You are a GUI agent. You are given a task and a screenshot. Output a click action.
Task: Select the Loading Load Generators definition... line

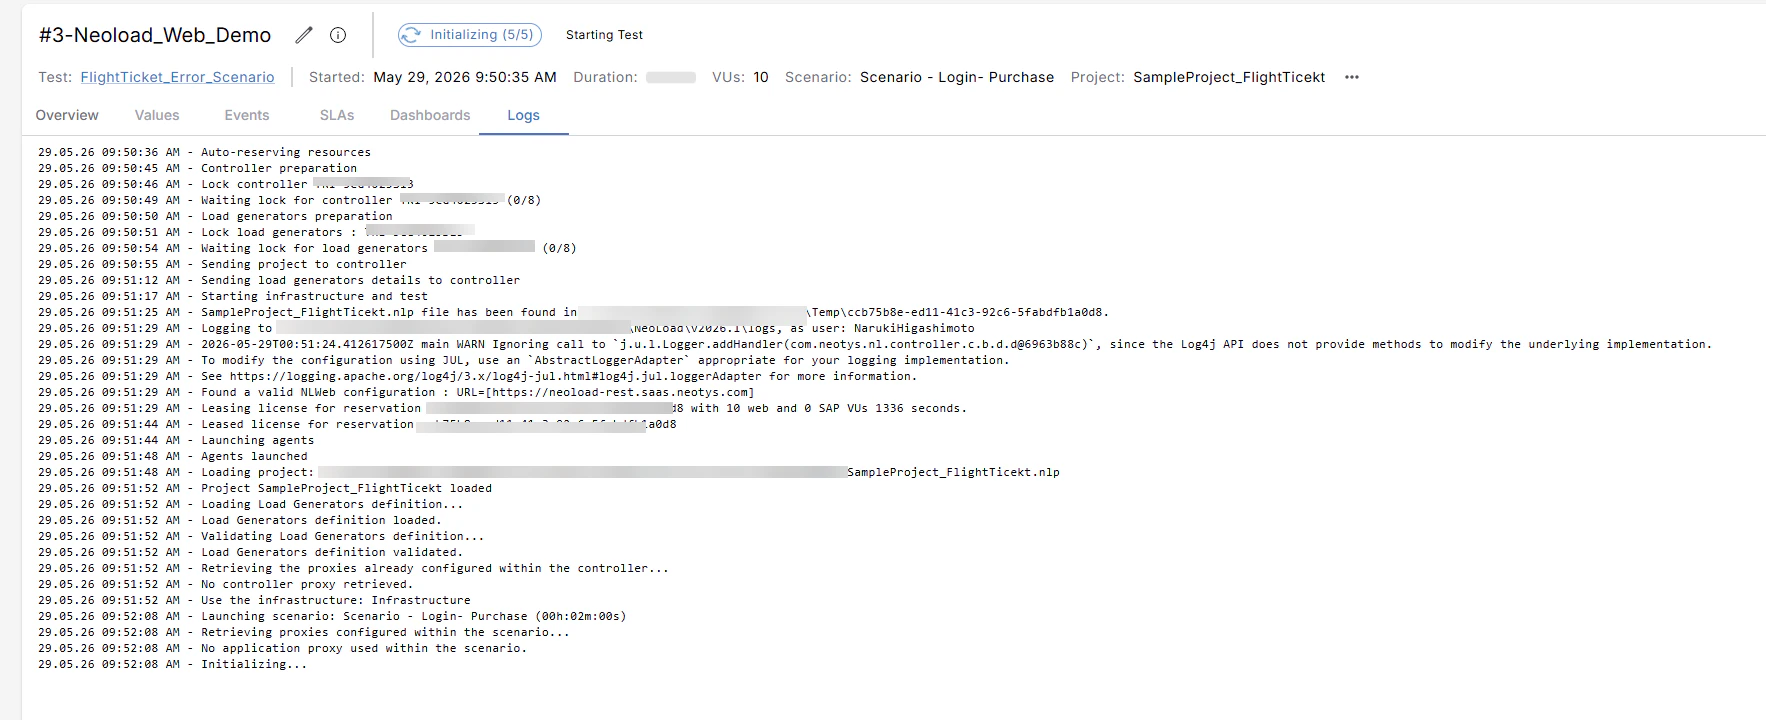(250, 504)
